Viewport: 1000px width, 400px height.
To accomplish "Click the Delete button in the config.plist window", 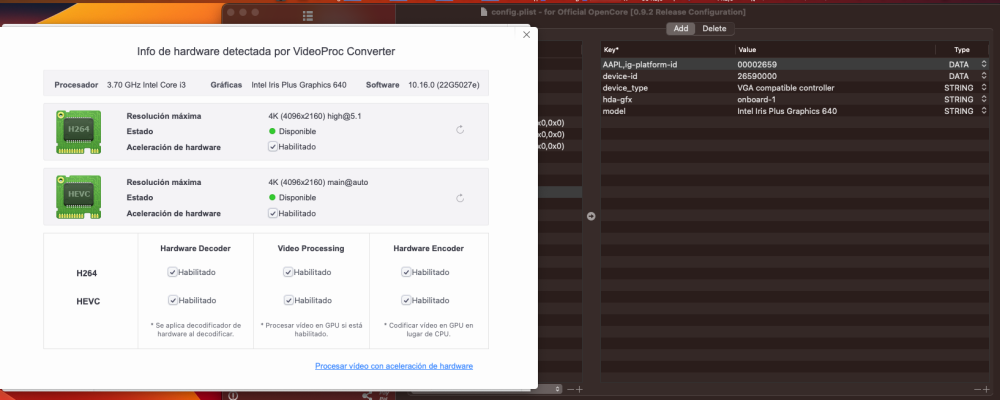I will click(714, 29).
